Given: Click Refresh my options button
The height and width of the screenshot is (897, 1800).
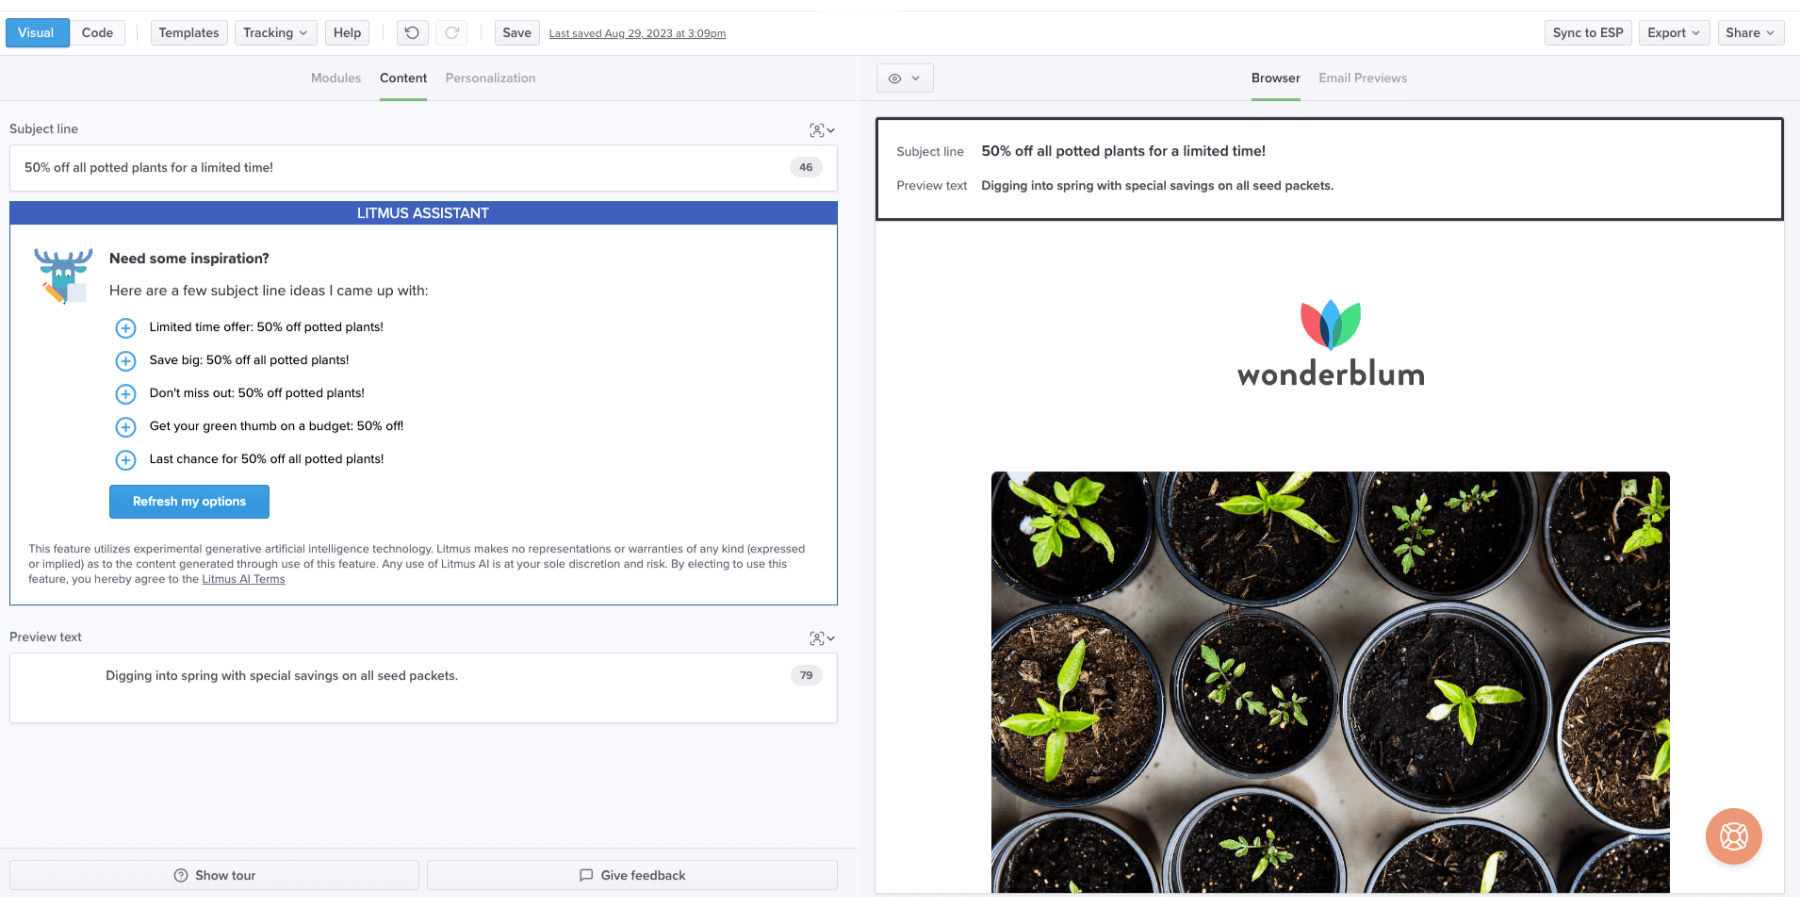Looking at the screenshot, I should [x=189, y=502].
